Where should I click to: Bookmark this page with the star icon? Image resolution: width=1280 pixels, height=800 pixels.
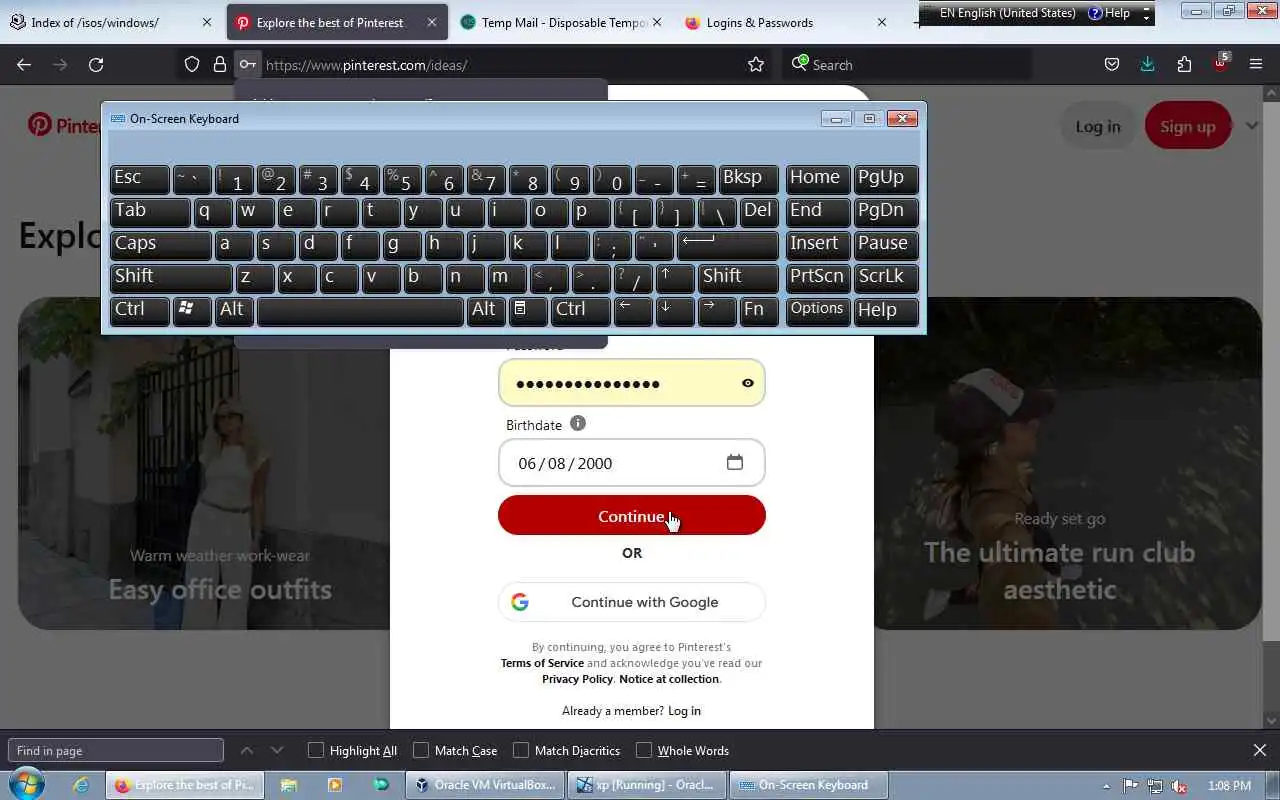[756, 64]
